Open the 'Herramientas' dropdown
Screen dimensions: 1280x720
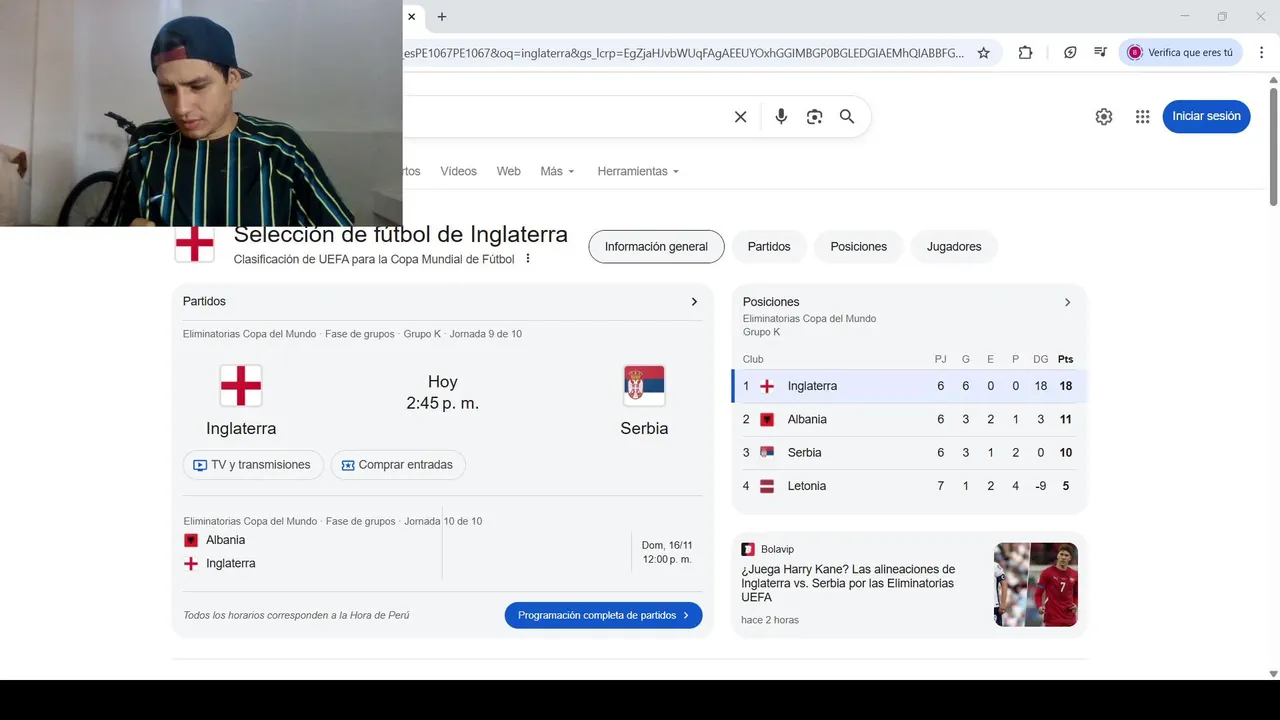point(638,171)
